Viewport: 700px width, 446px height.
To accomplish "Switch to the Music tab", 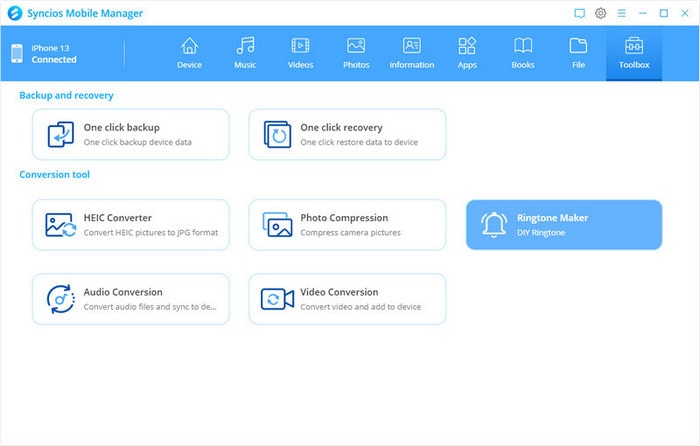I will [245, 54].
